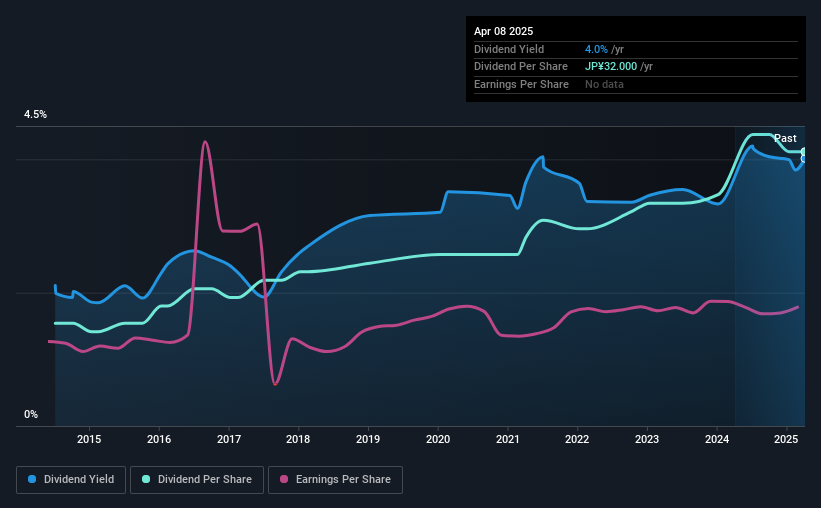Viewport: 821px width, 508px height.
Task: Click the 0% y-axis label
Action: click(31, 414)
